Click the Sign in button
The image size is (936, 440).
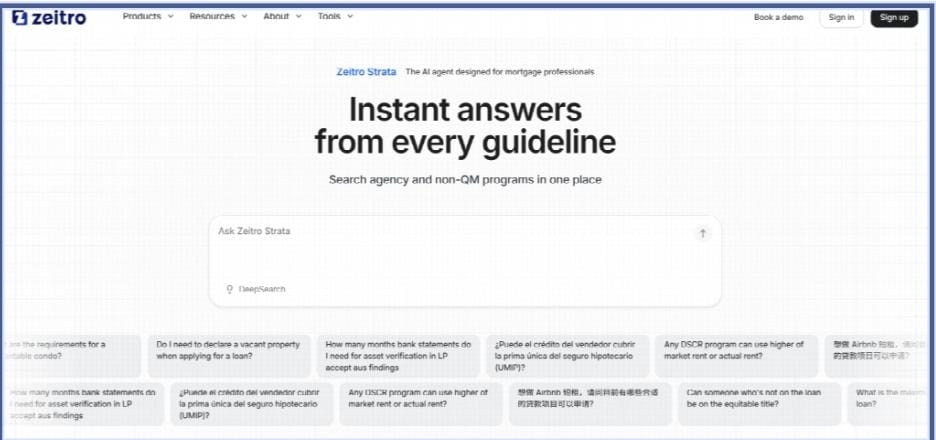click(x=841, y=17)
